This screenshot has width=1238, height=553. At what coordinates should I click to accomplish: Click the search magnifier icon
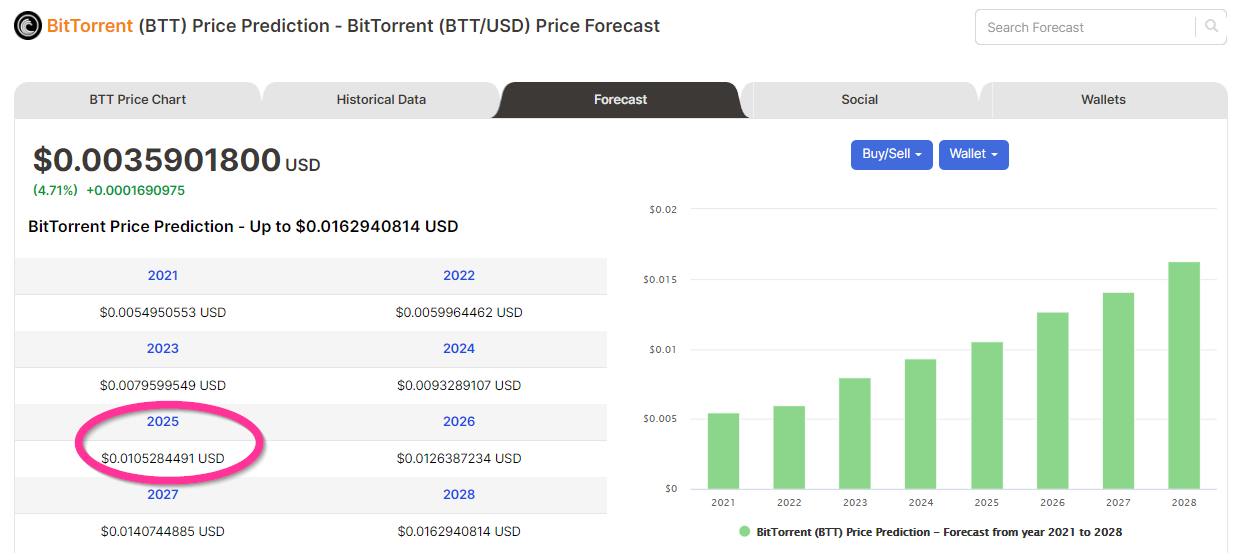pos(1211,27)
